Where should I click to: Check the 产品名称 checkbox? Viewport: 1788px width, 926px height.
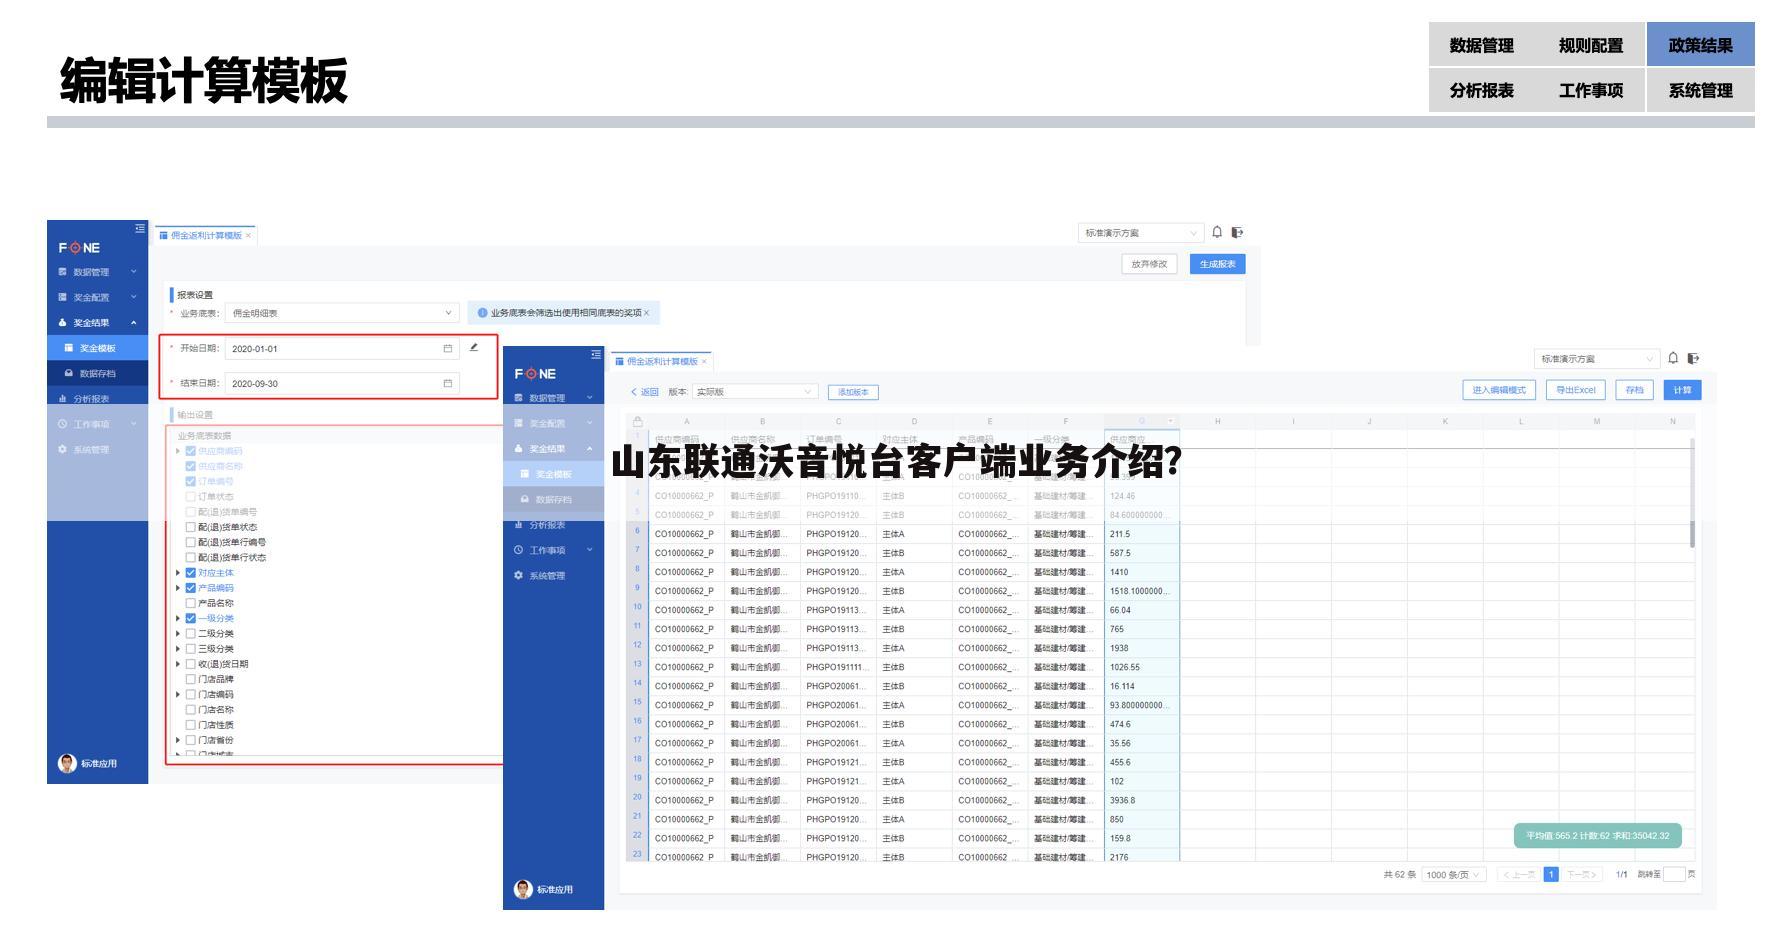click(x=191, y=603)
